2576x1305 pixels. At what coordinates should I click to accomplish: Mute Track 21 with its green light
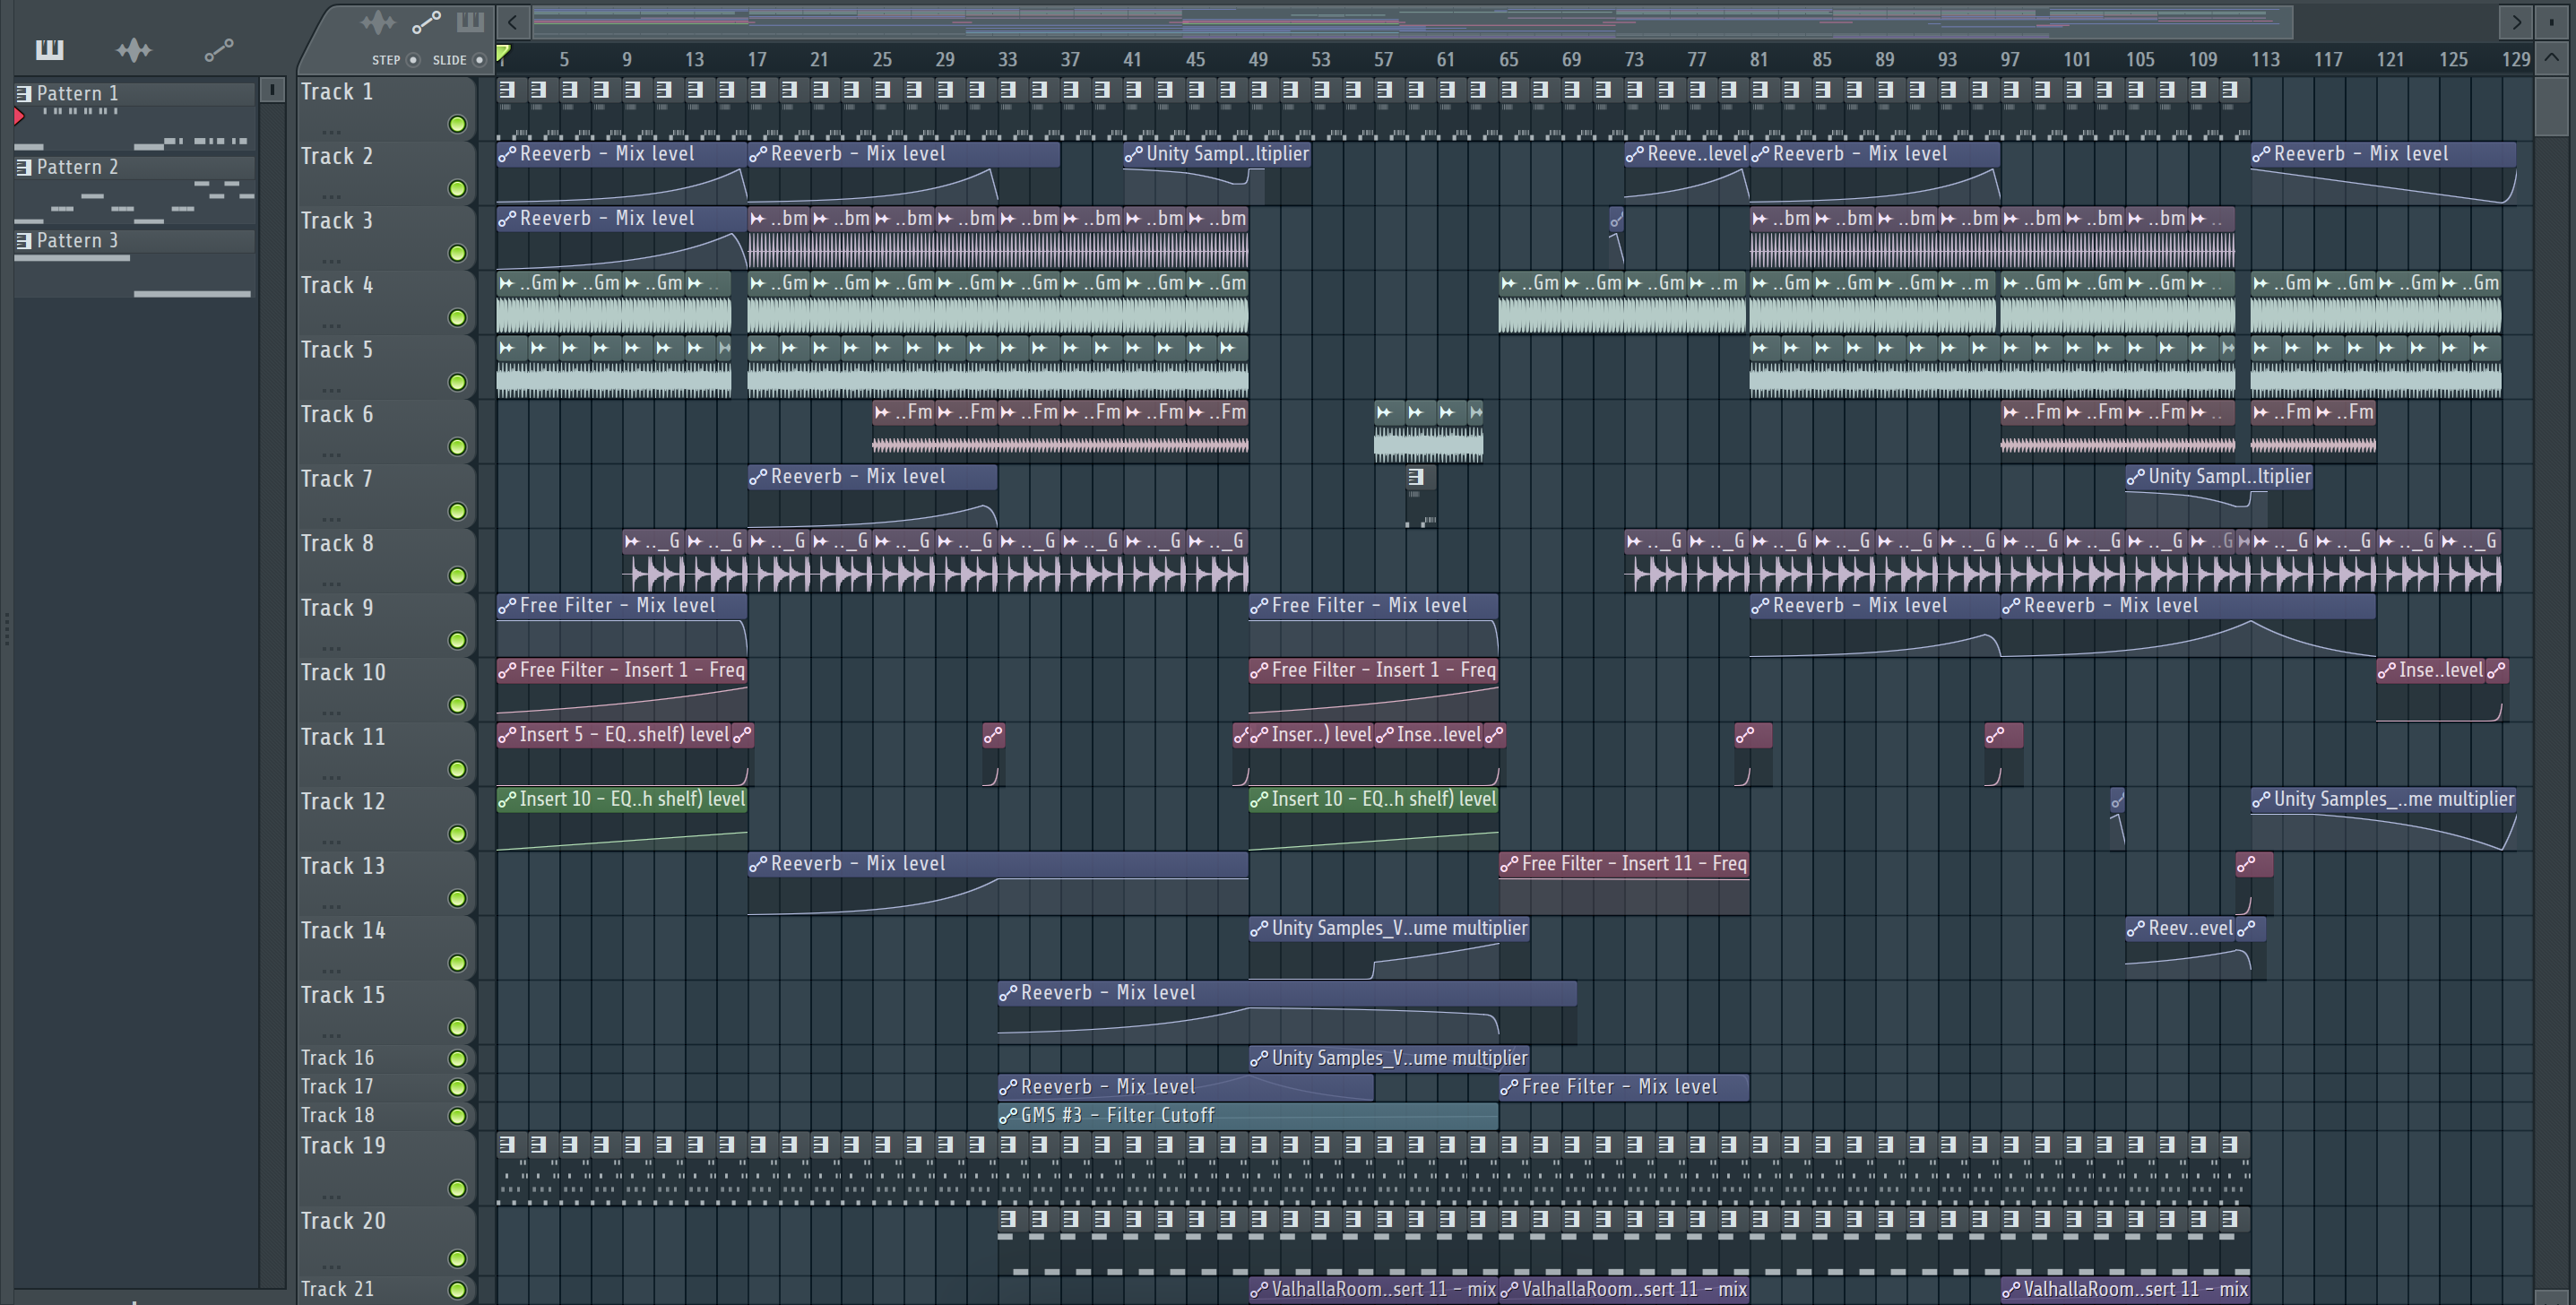457,1290
